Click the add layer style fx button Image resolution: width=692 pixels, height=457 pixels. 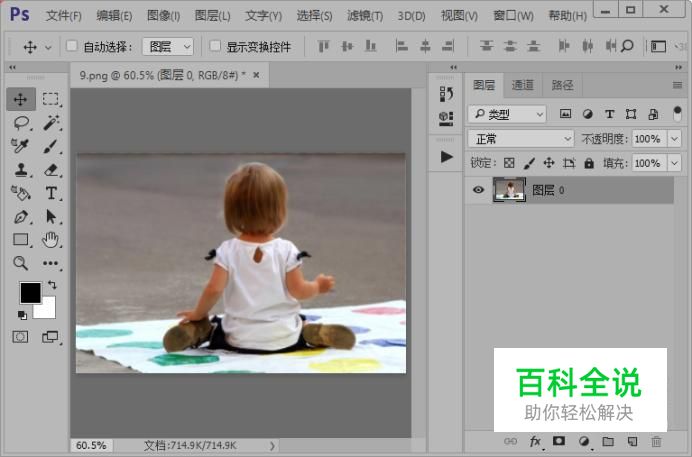[535, 441]
